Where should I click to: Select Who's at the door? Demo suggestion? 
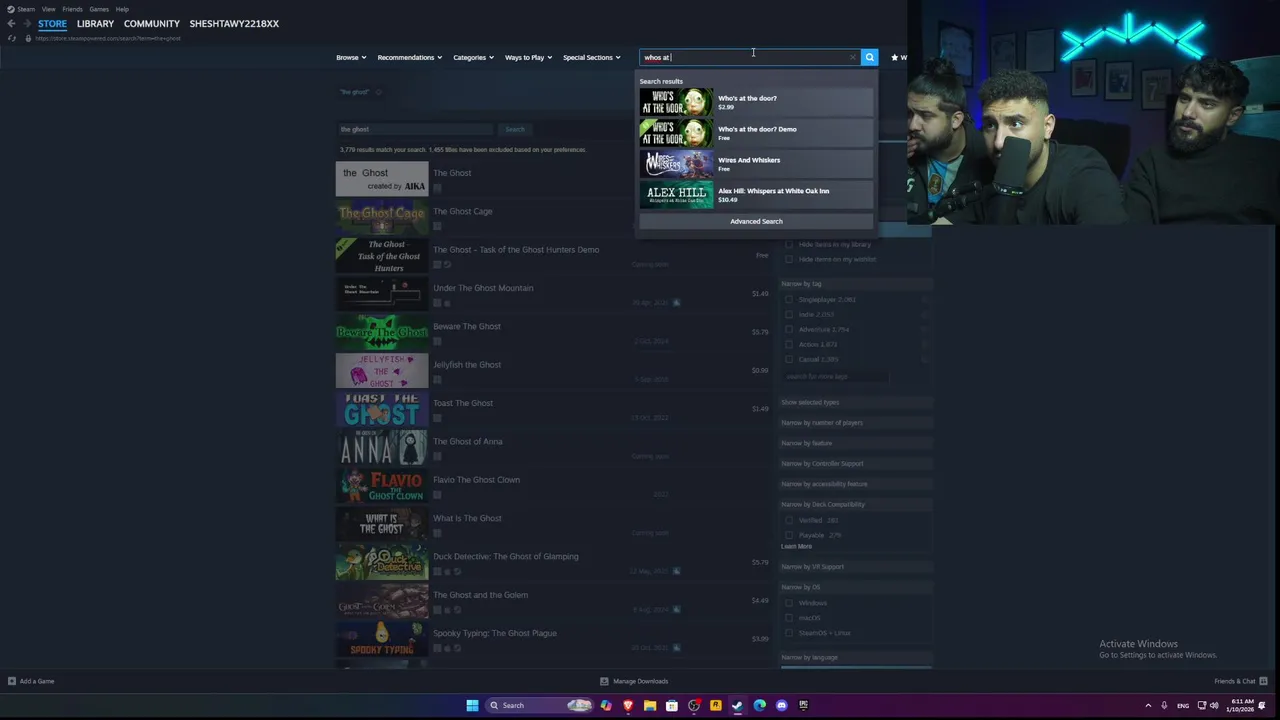pos(756,133)
